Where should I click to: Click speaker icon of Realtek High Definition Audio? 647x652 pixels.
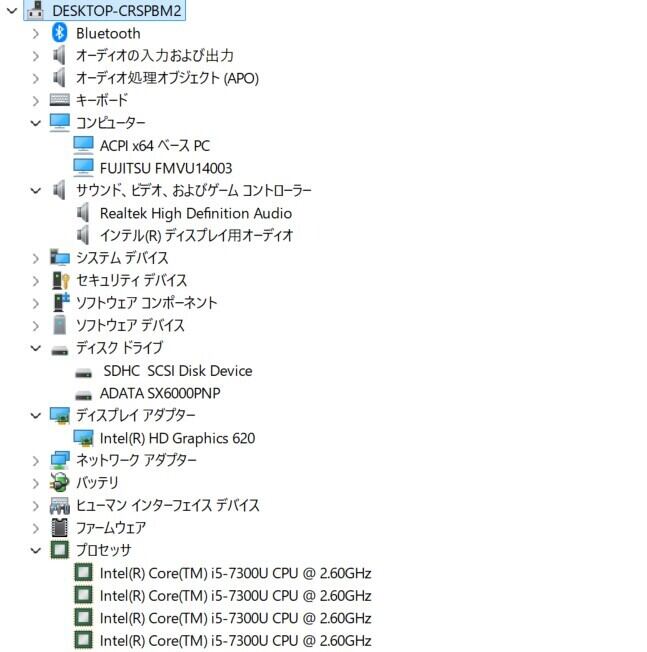coord(83,212)
